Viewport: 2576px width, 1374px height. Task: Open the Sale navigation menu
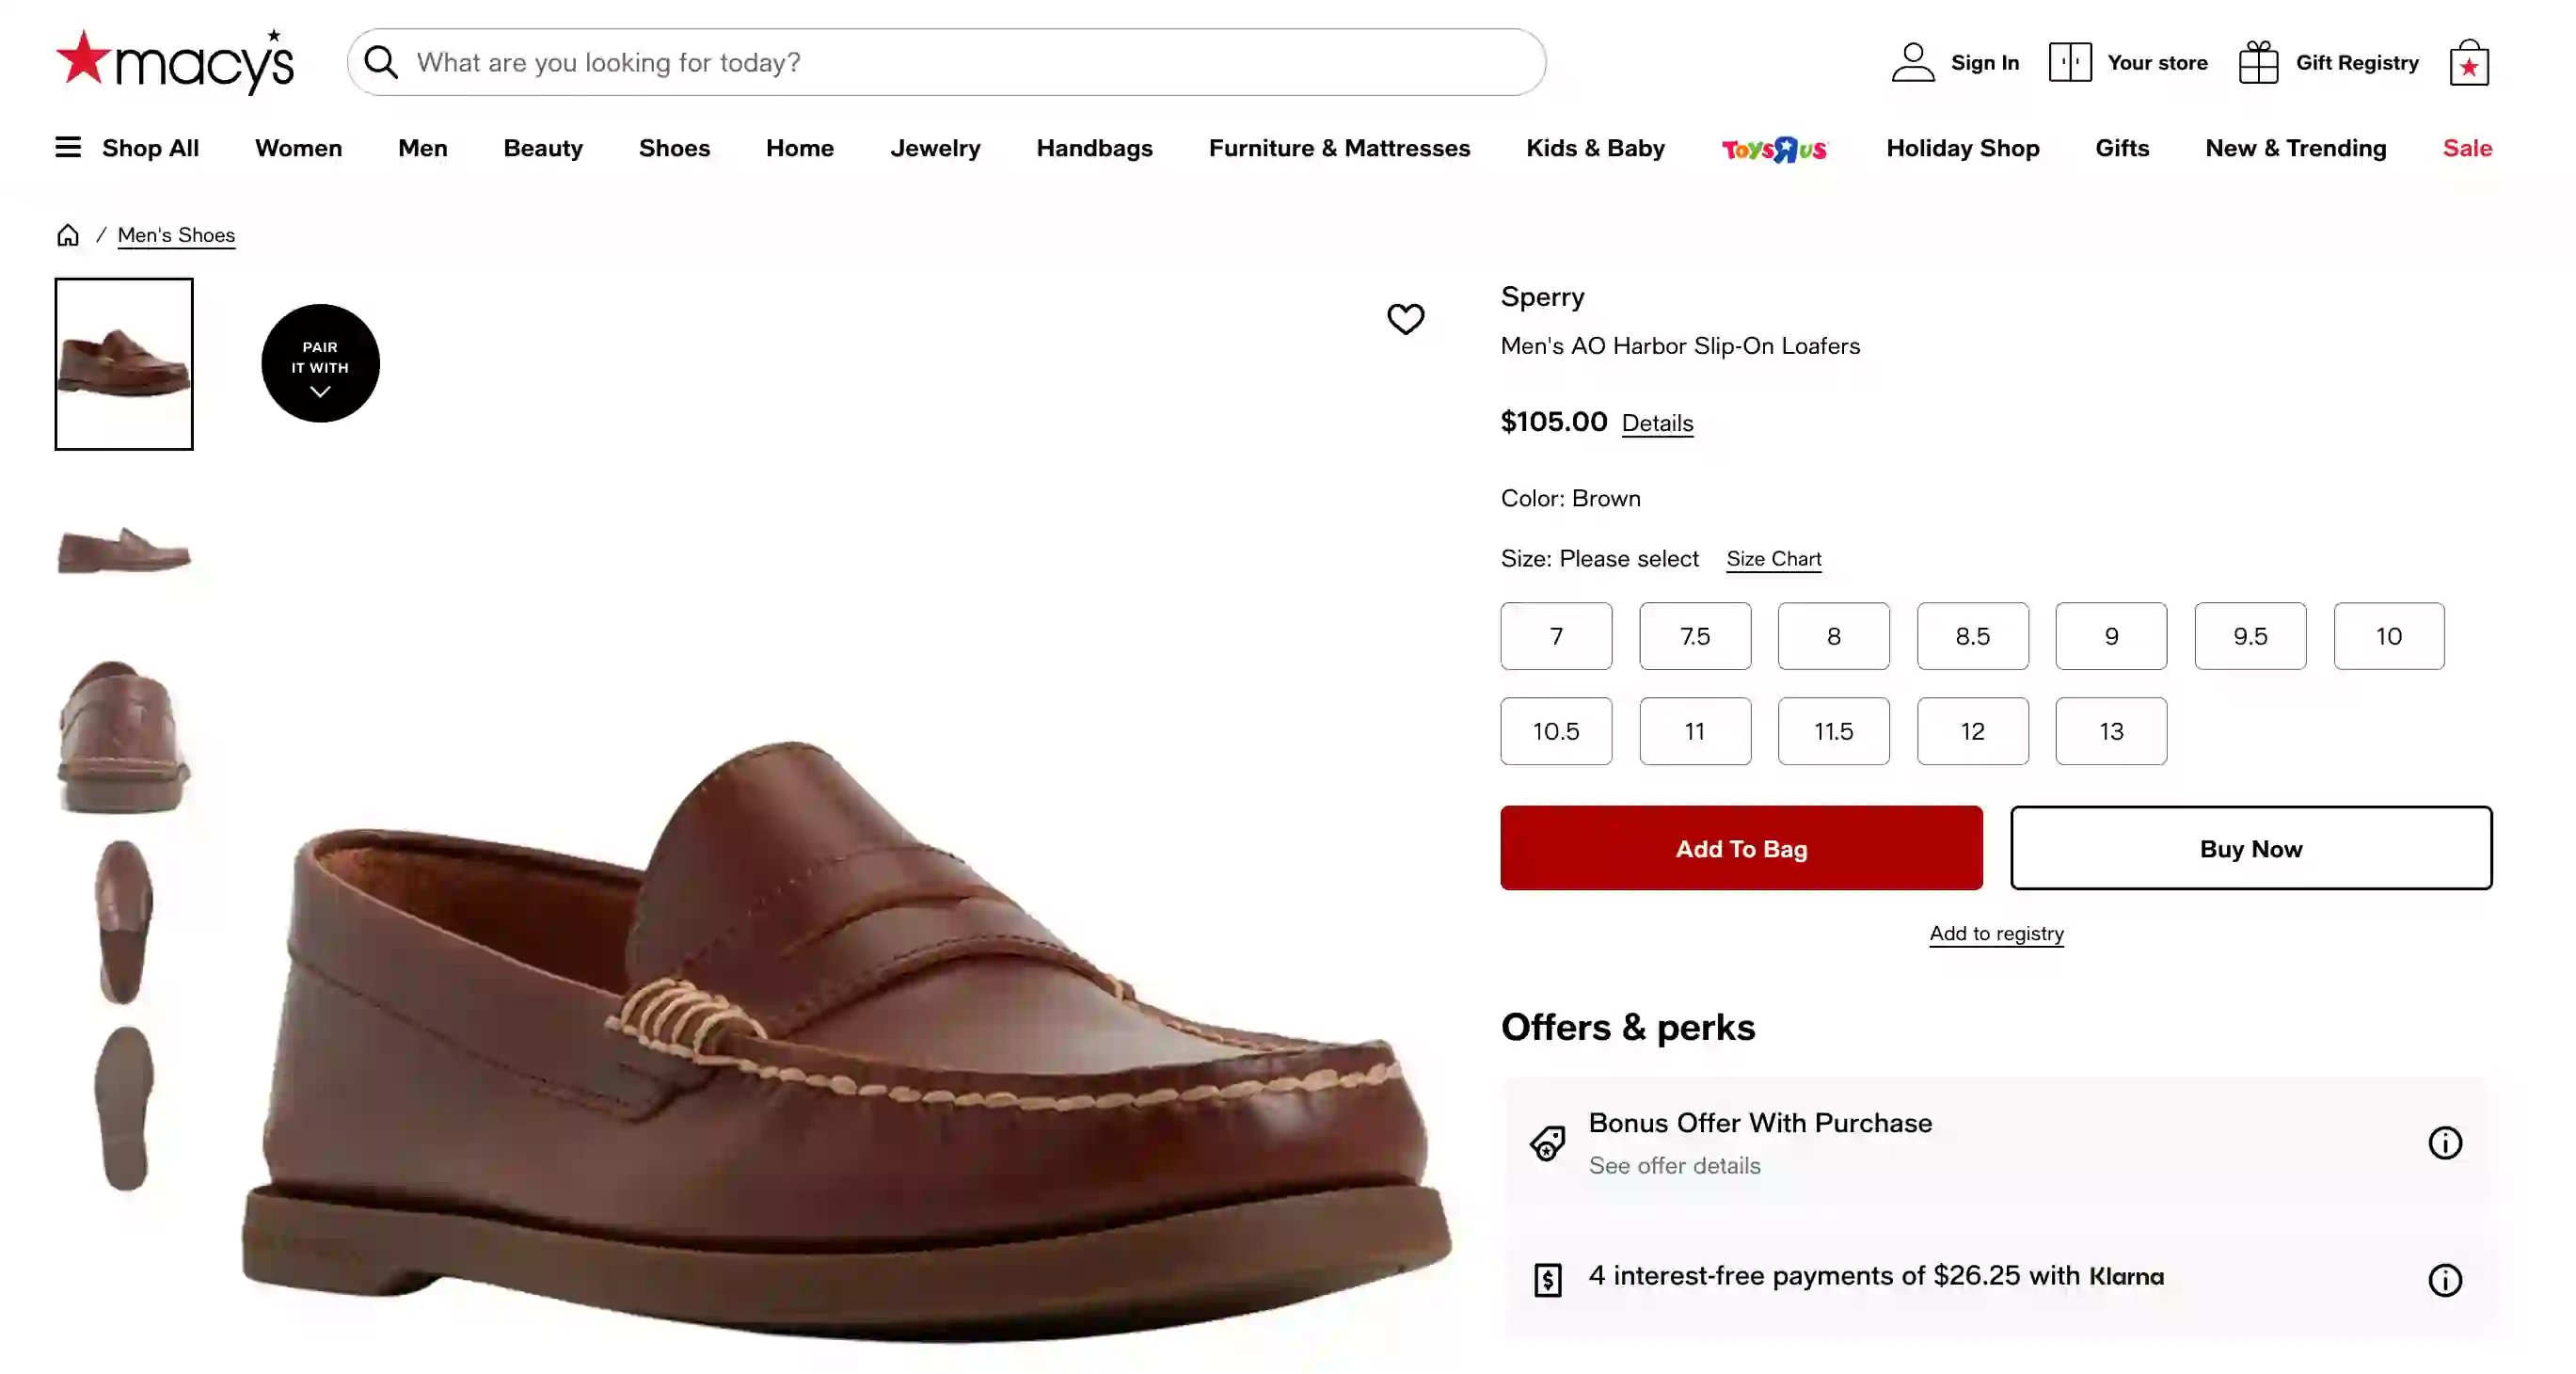pos(2467,147)
